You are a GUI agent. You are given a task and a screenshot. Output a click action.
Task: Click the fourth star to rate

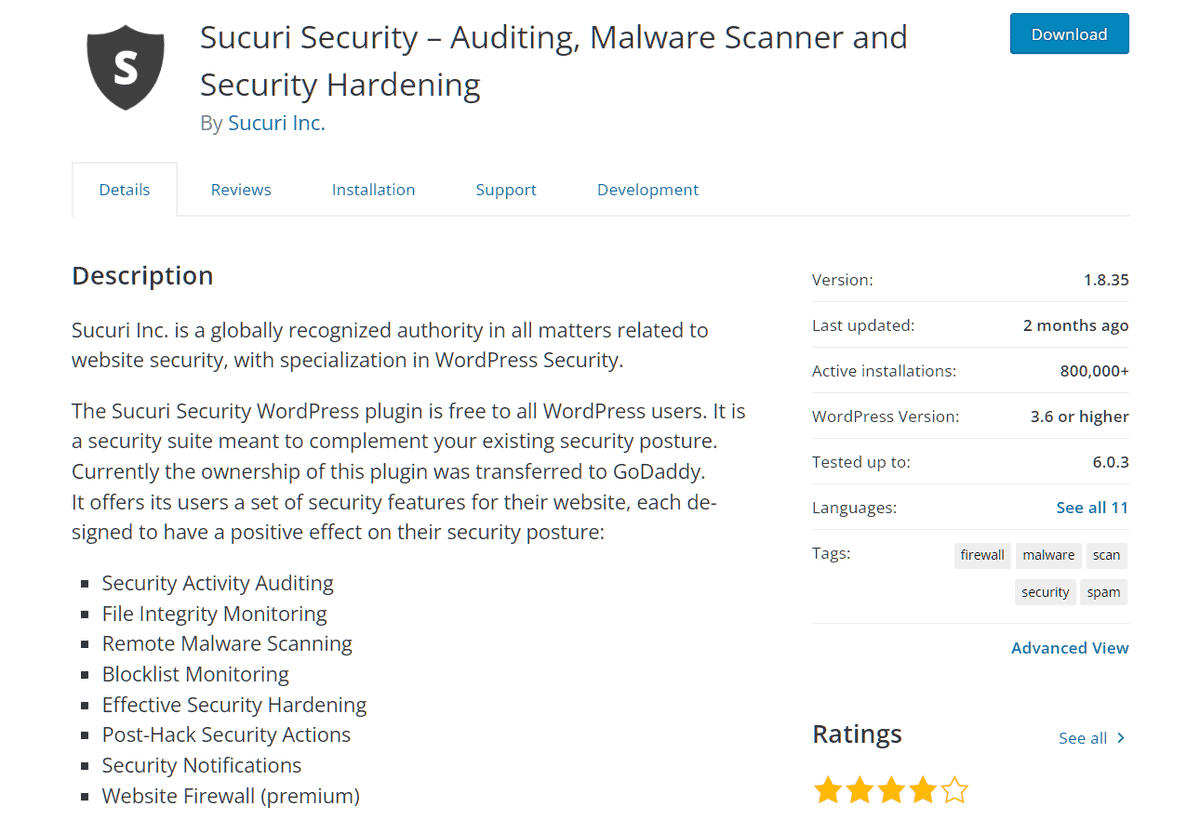click(922, 789)
